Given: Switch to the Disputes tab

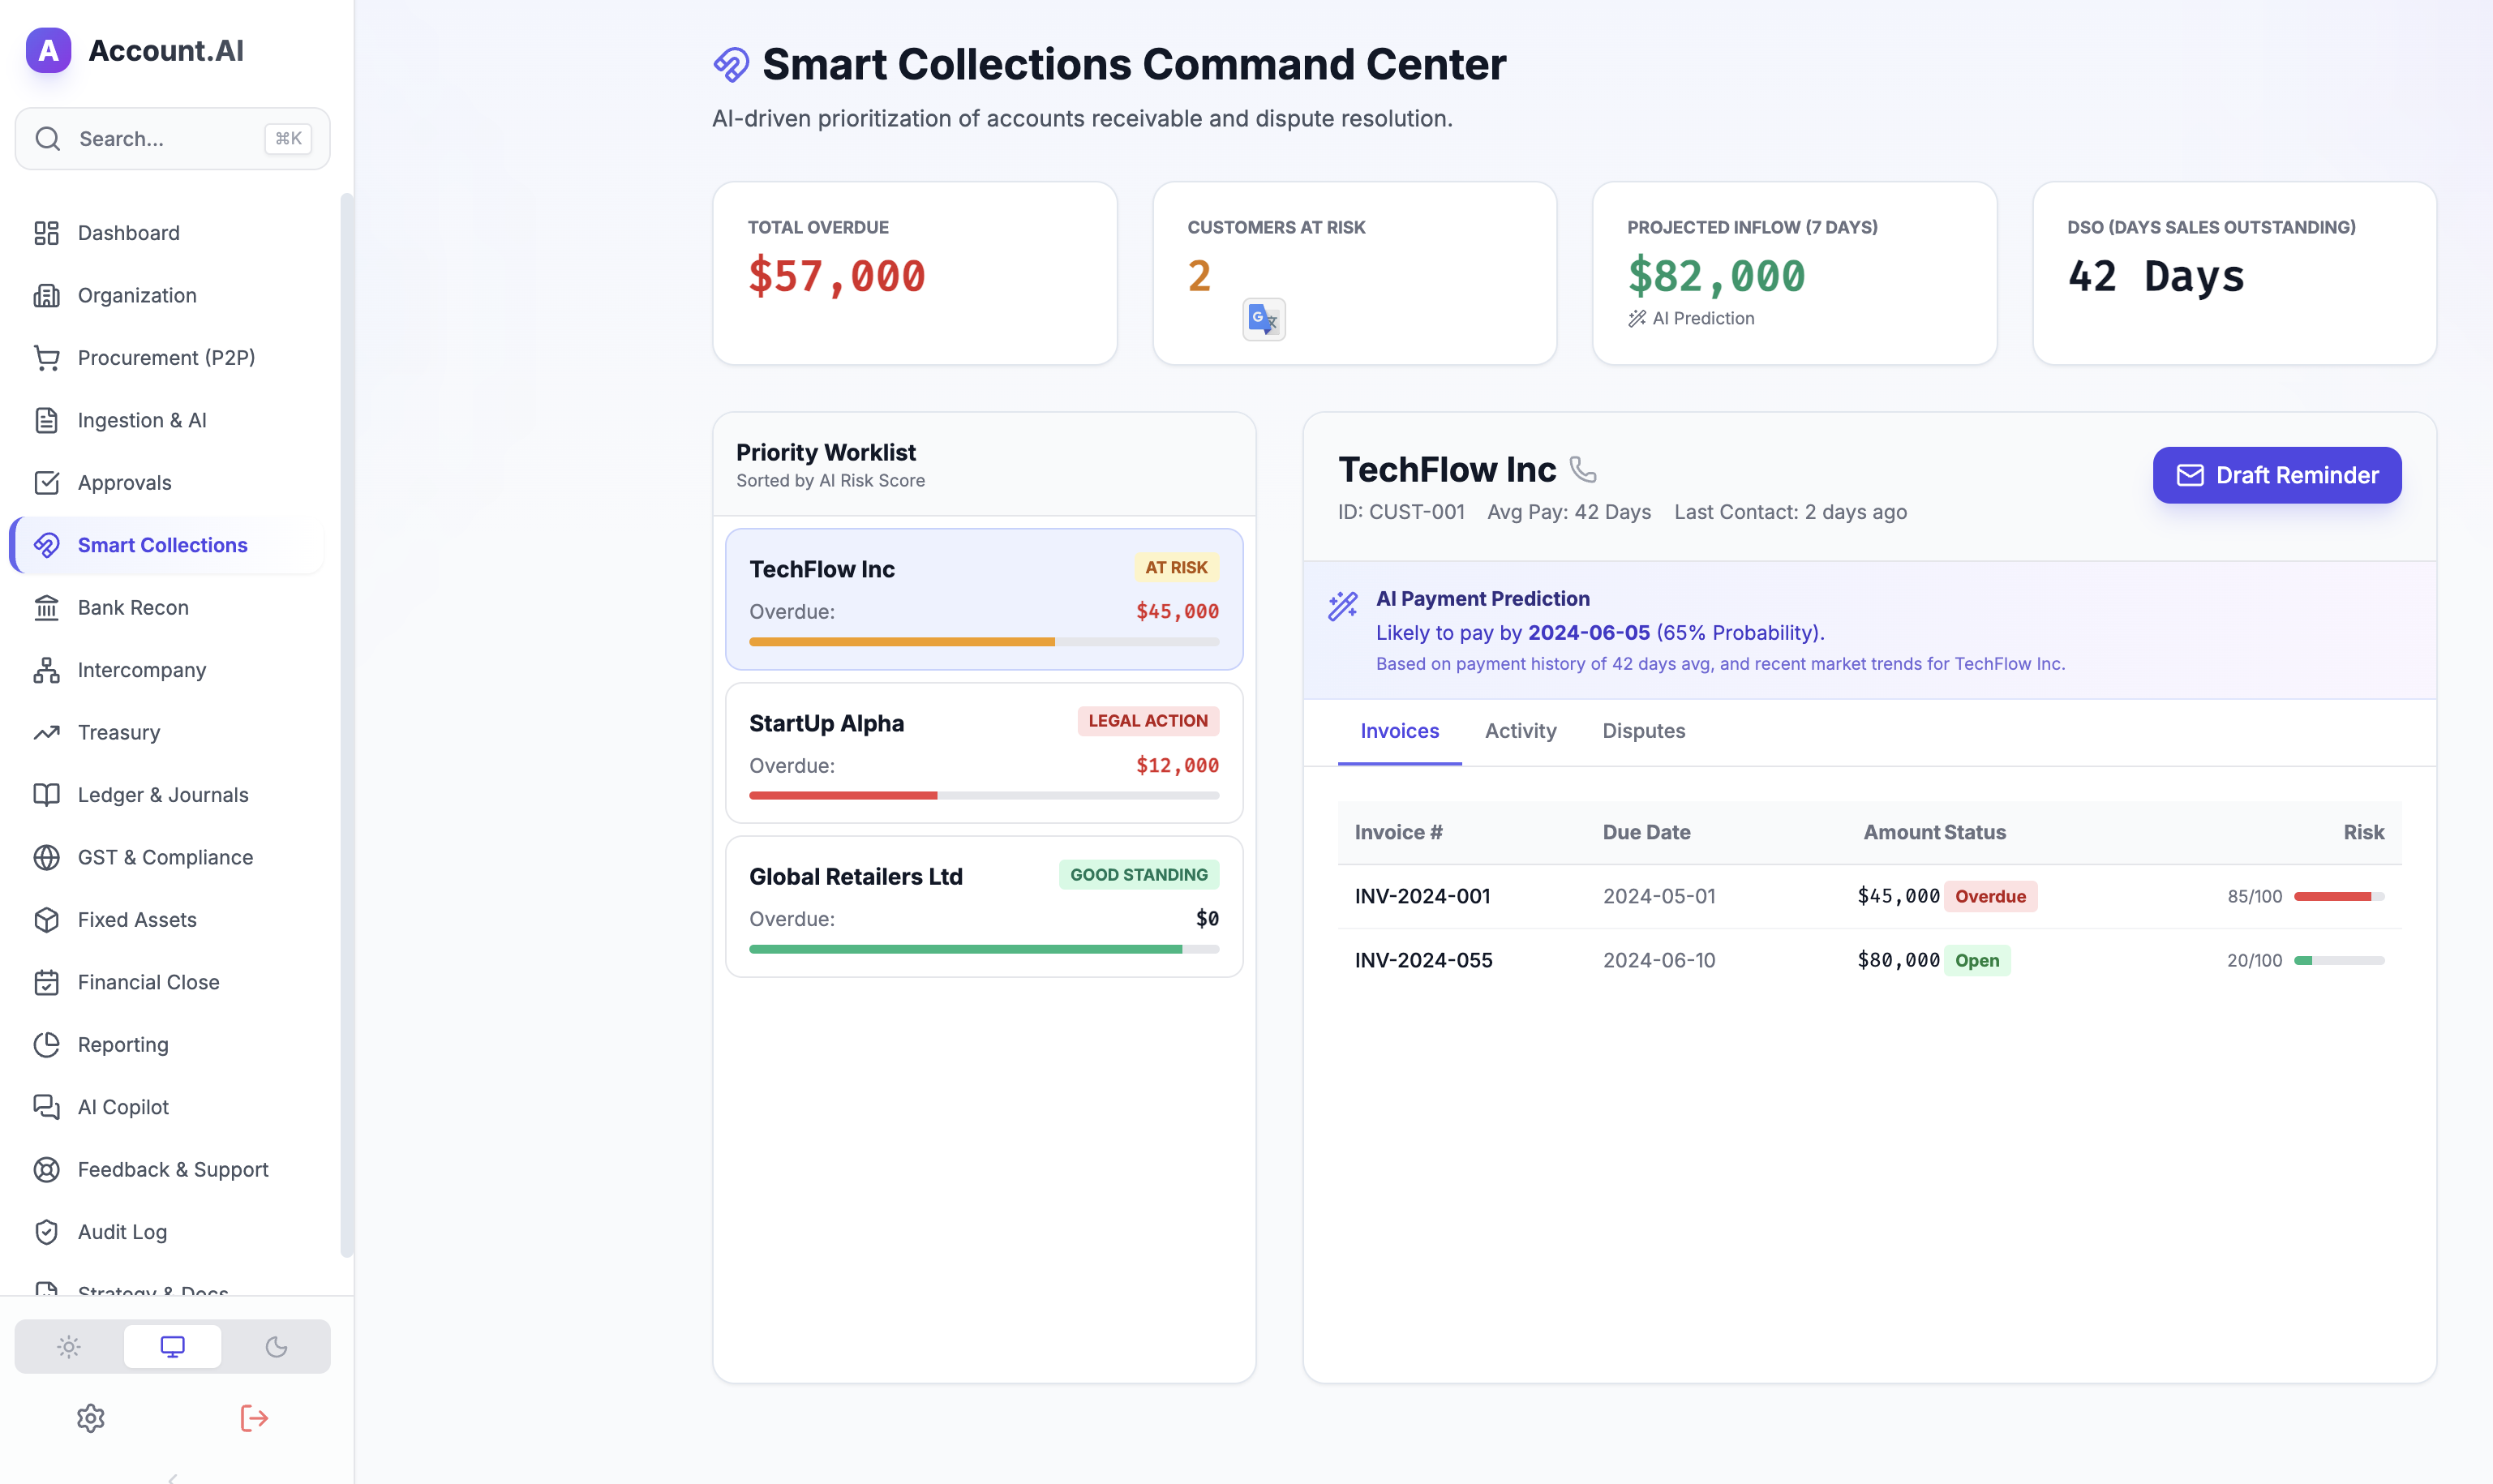Looking at the screenshot, I should point(1643,731).
